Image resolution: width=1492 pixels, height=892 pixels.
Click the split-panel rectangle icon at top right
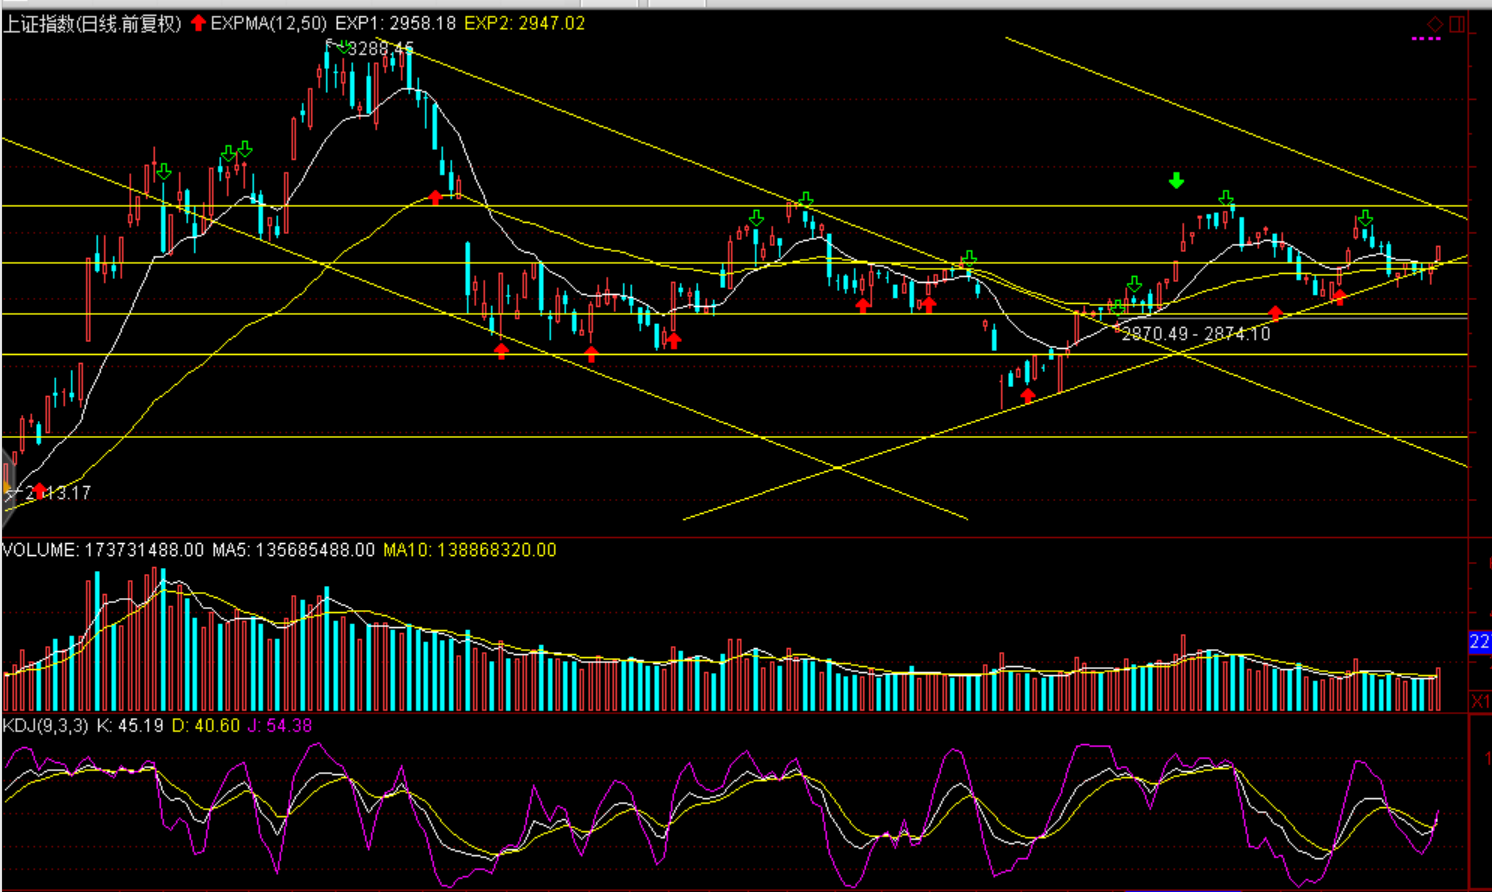pyautogui.click(x=1457, y=24)
